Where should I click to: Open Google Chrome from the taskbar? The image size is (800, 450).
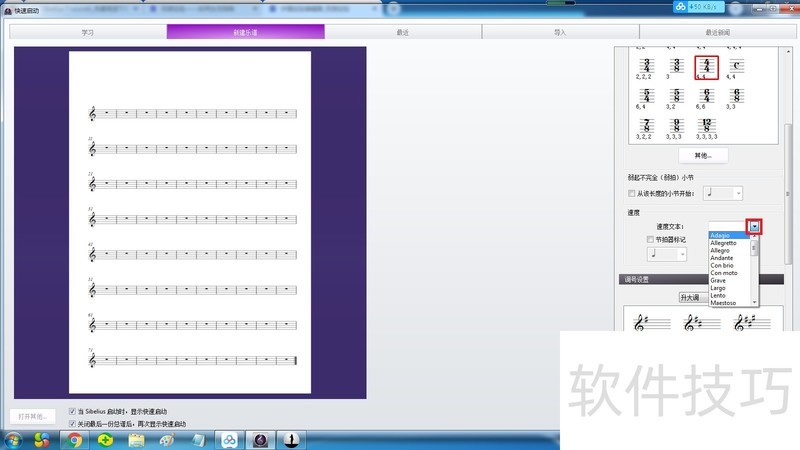click(74, 439)
